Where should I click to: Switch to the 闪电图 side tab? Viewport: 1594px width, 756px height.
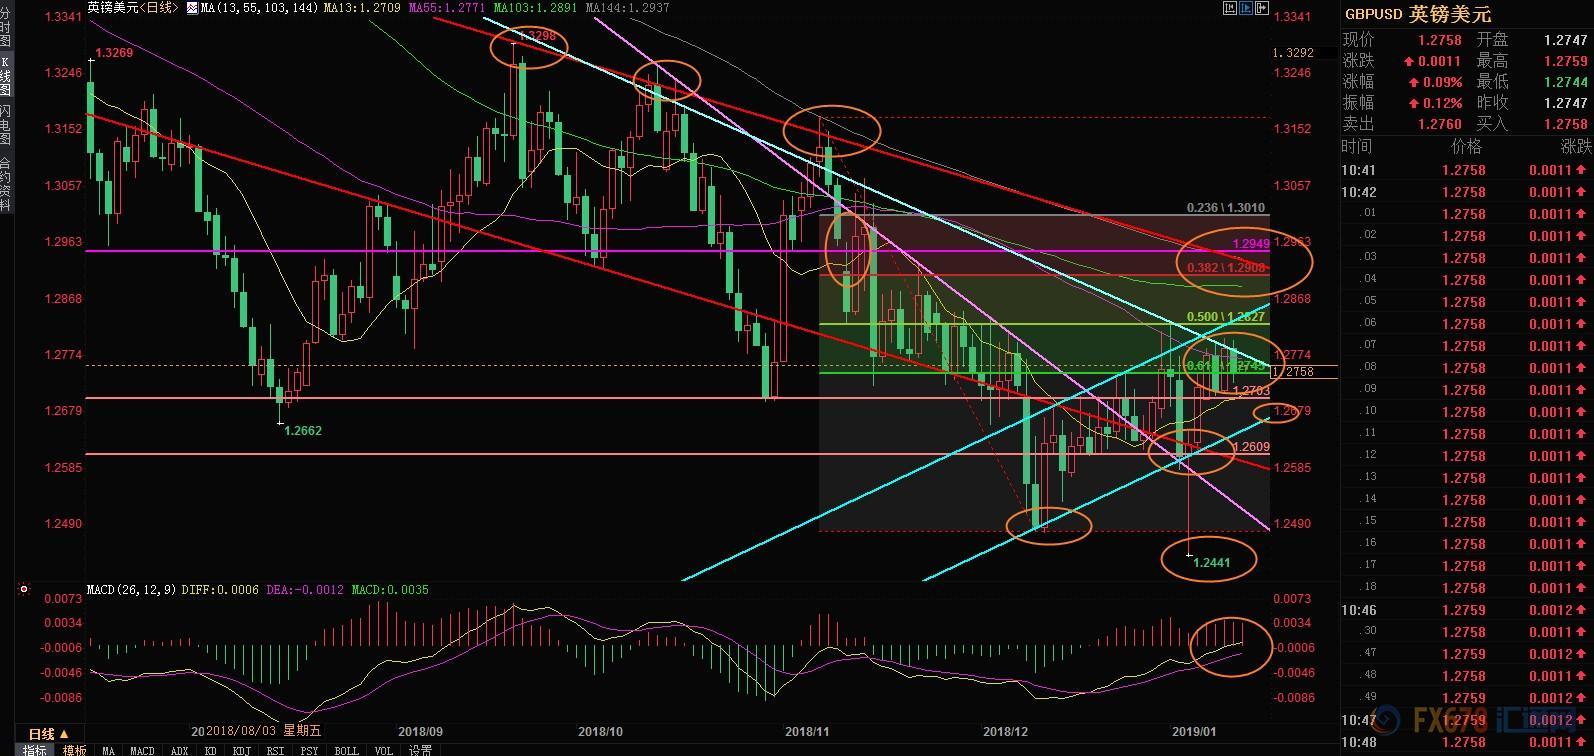tap(5, 125)
